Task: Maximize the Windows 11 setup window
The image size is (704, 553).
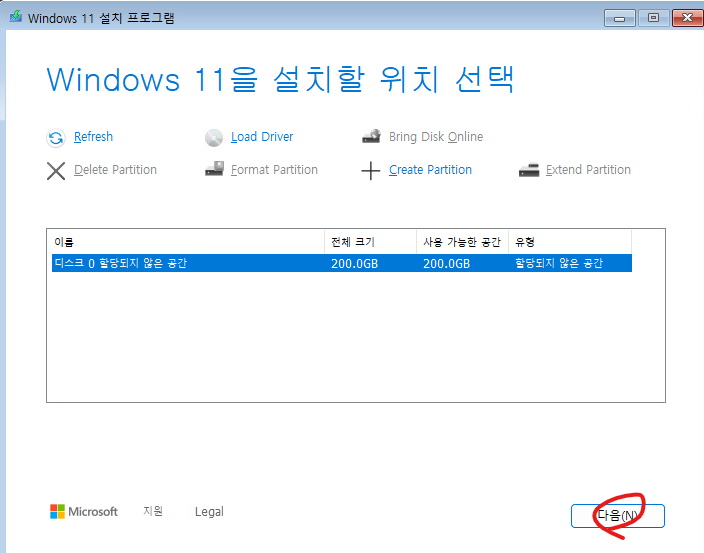Action: click(653, 18)
